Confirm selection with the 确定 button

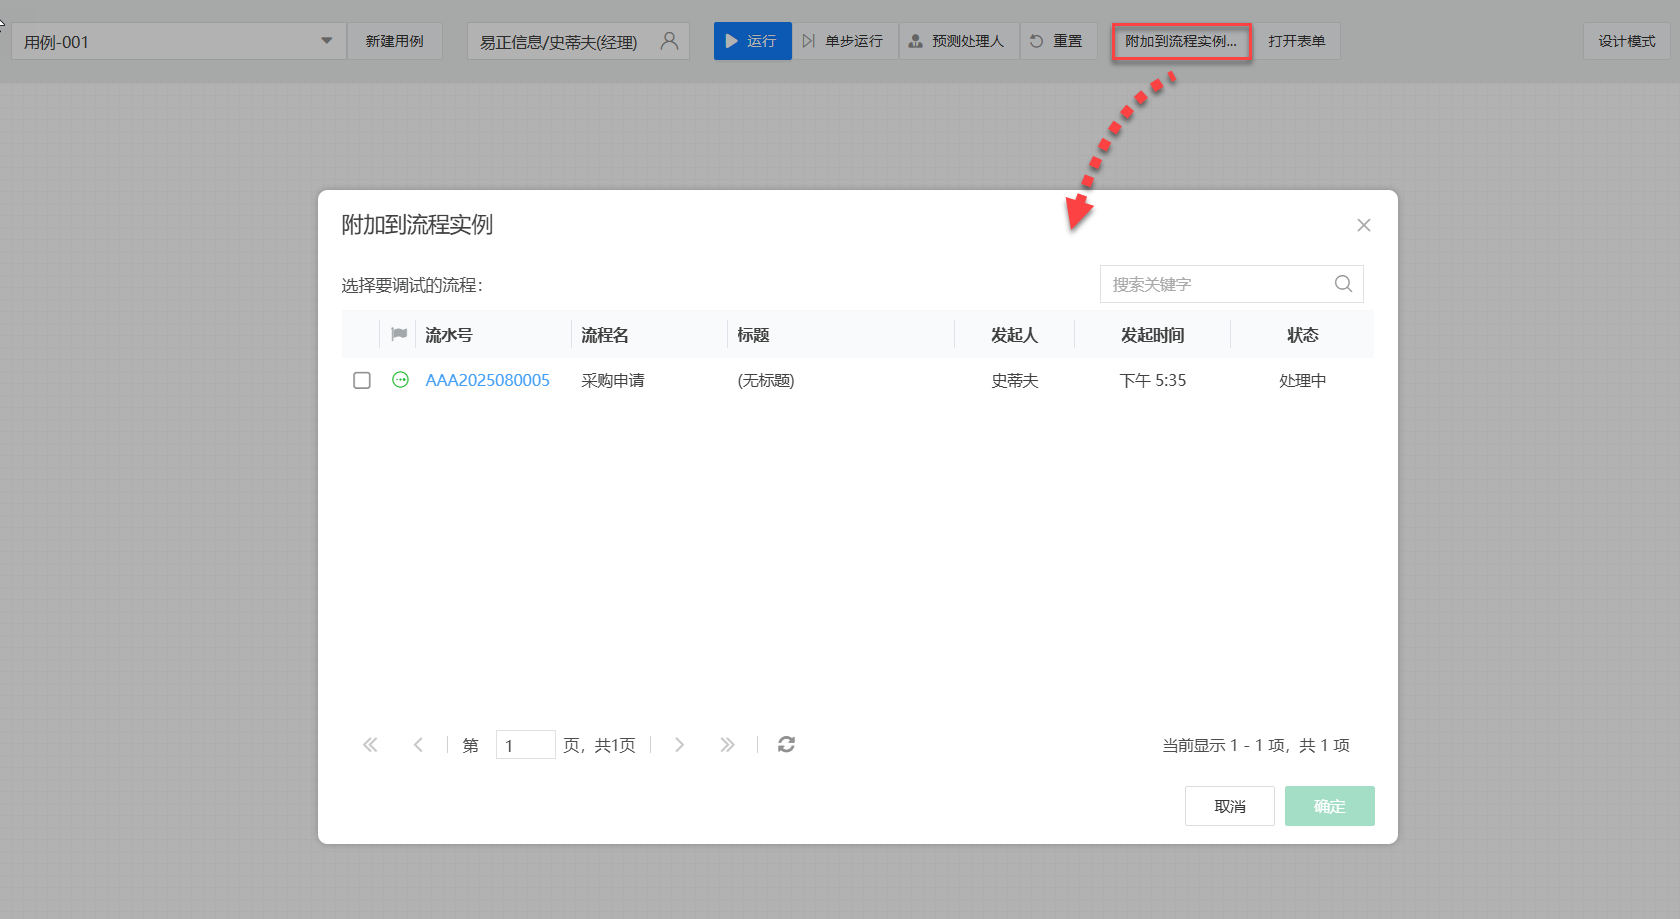click(x=1330, y=805)
